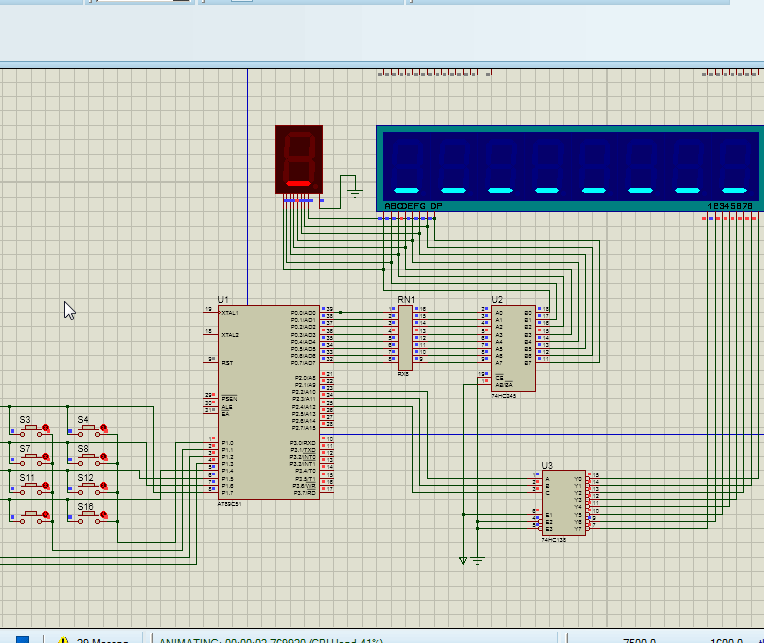Click push button S4 actuator
This screenshot has width=764, height=643.
click(89, 428)
